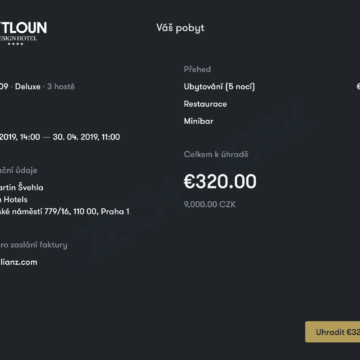Image resolution: width=360 pixels, height=360 pixels.
Task: Select the Váš pobyt heading
Action: (180, 28)
